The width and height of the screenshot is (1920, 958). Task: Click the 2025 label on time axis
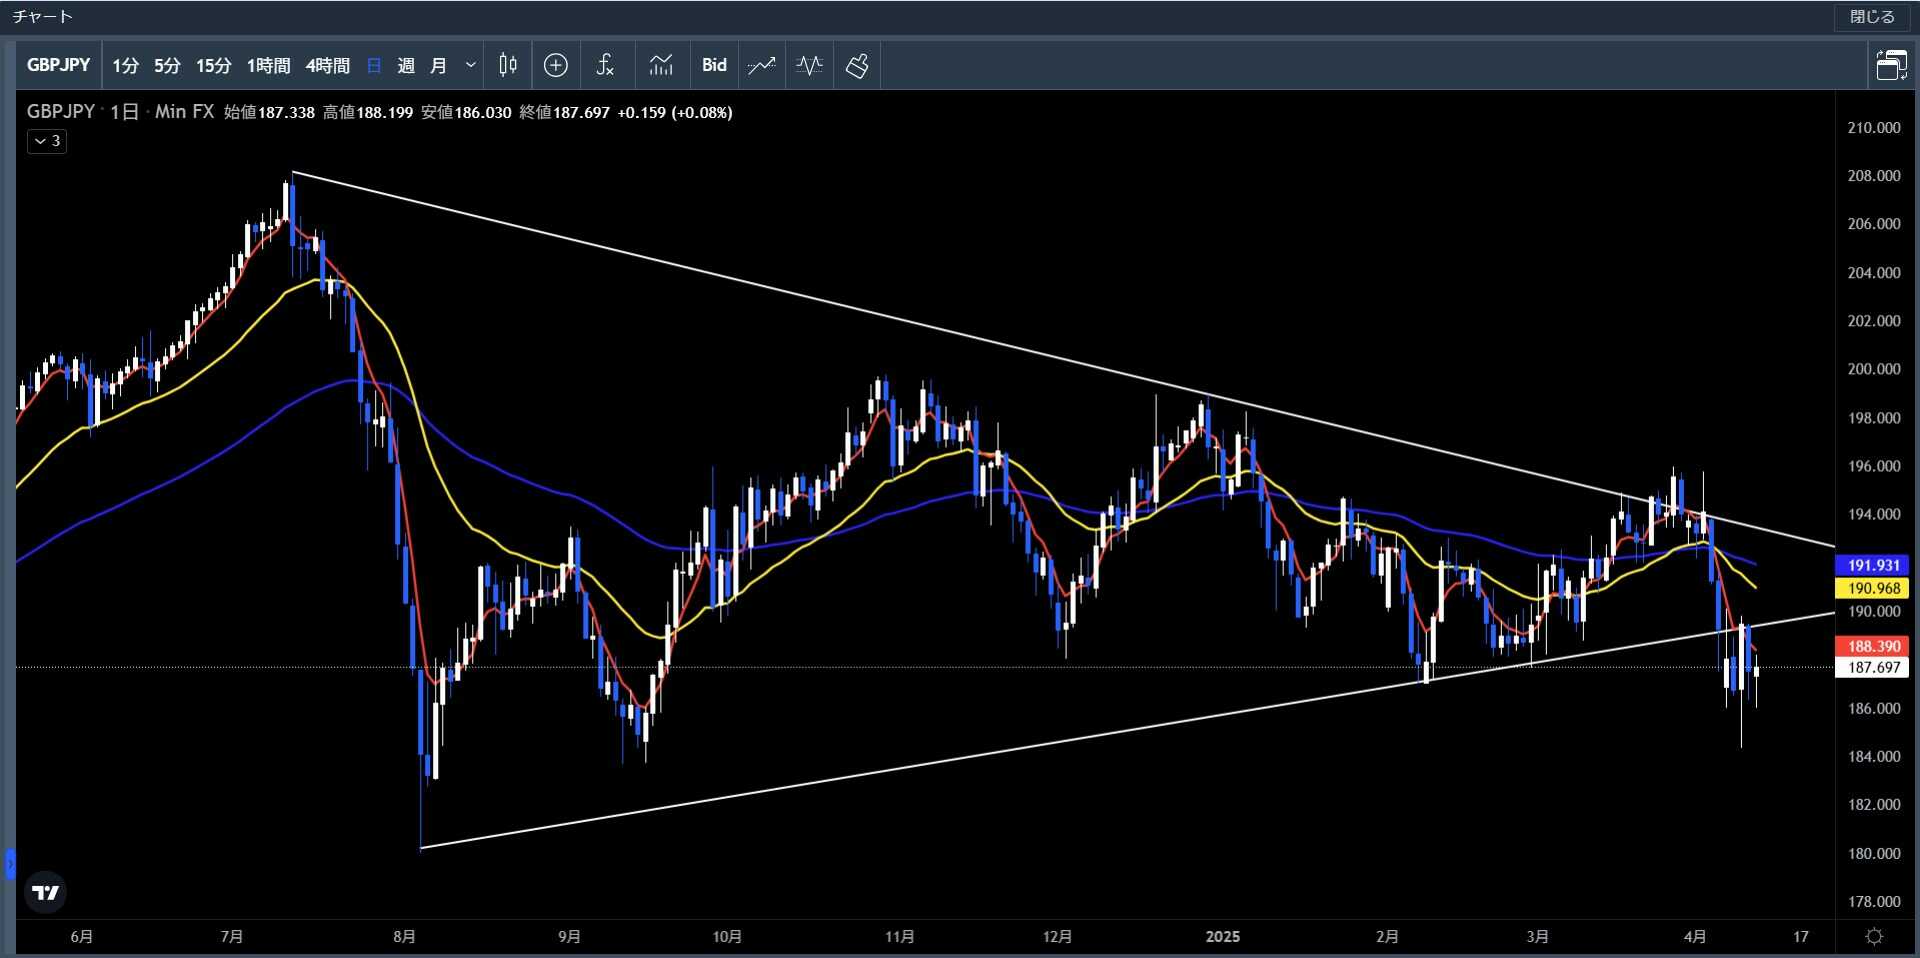(x=1222, y=937)
